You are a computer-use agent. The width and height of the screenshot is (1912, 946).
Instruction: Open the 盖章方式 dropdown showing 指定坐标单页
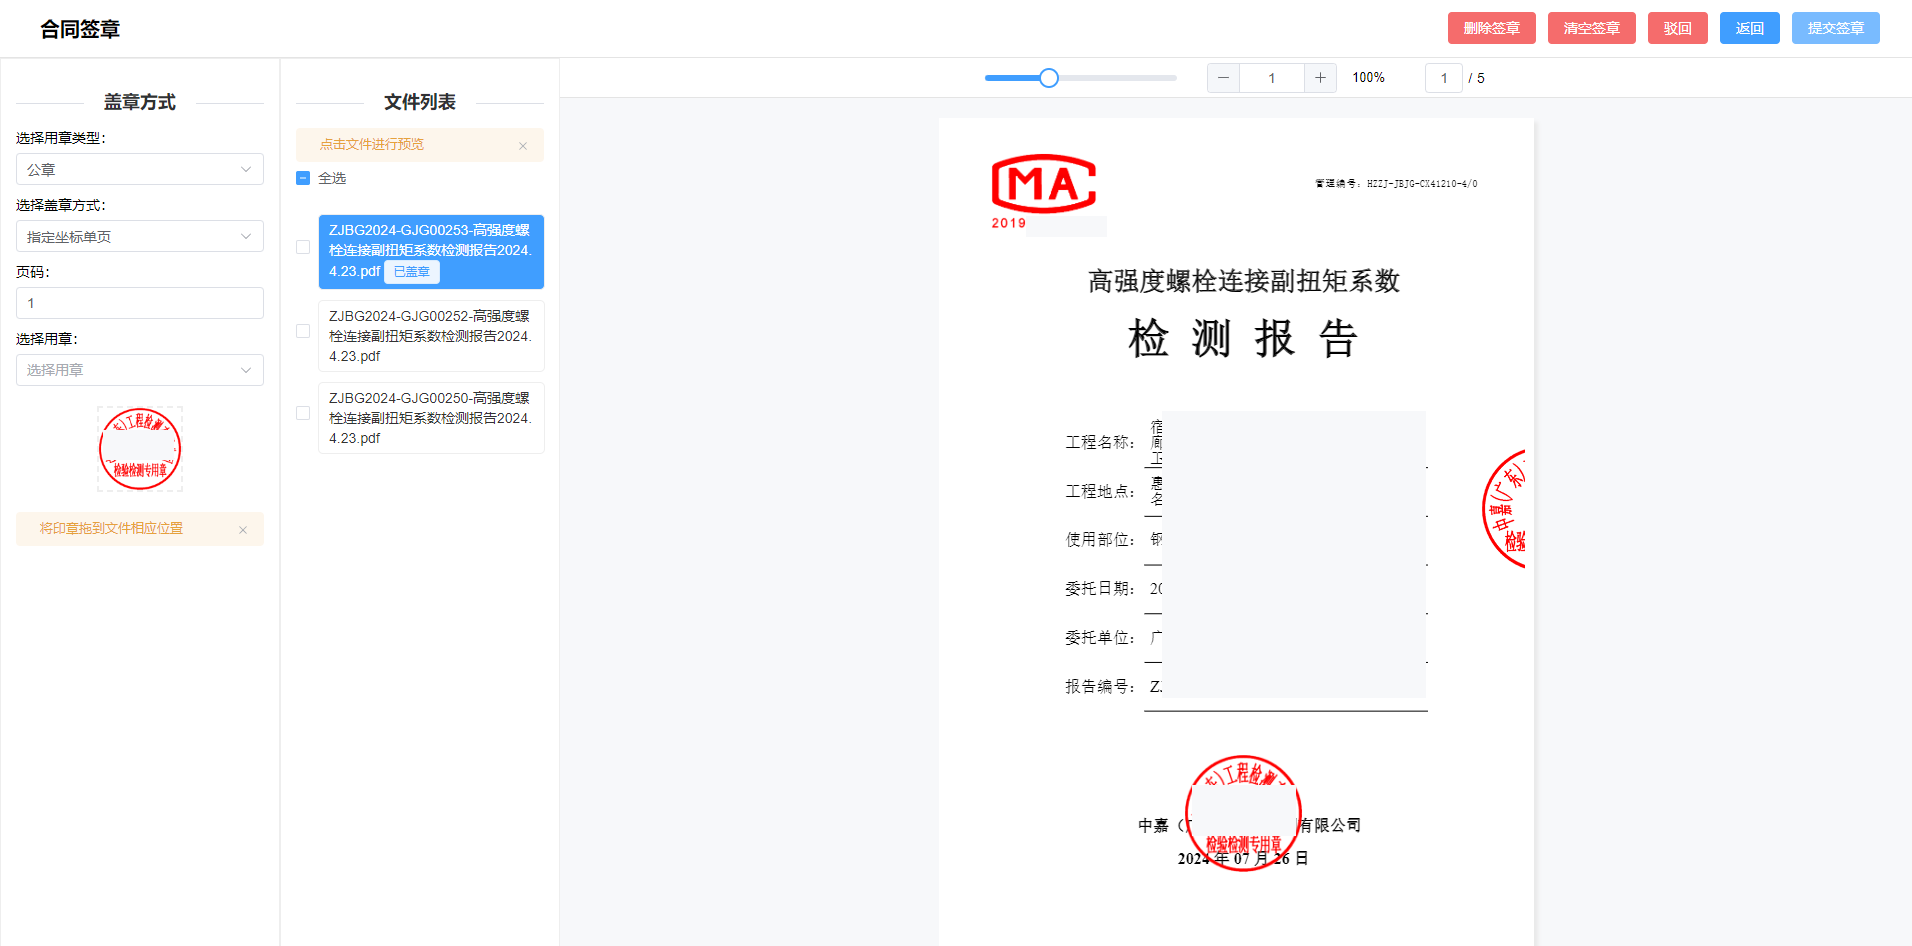click(139, 236)
